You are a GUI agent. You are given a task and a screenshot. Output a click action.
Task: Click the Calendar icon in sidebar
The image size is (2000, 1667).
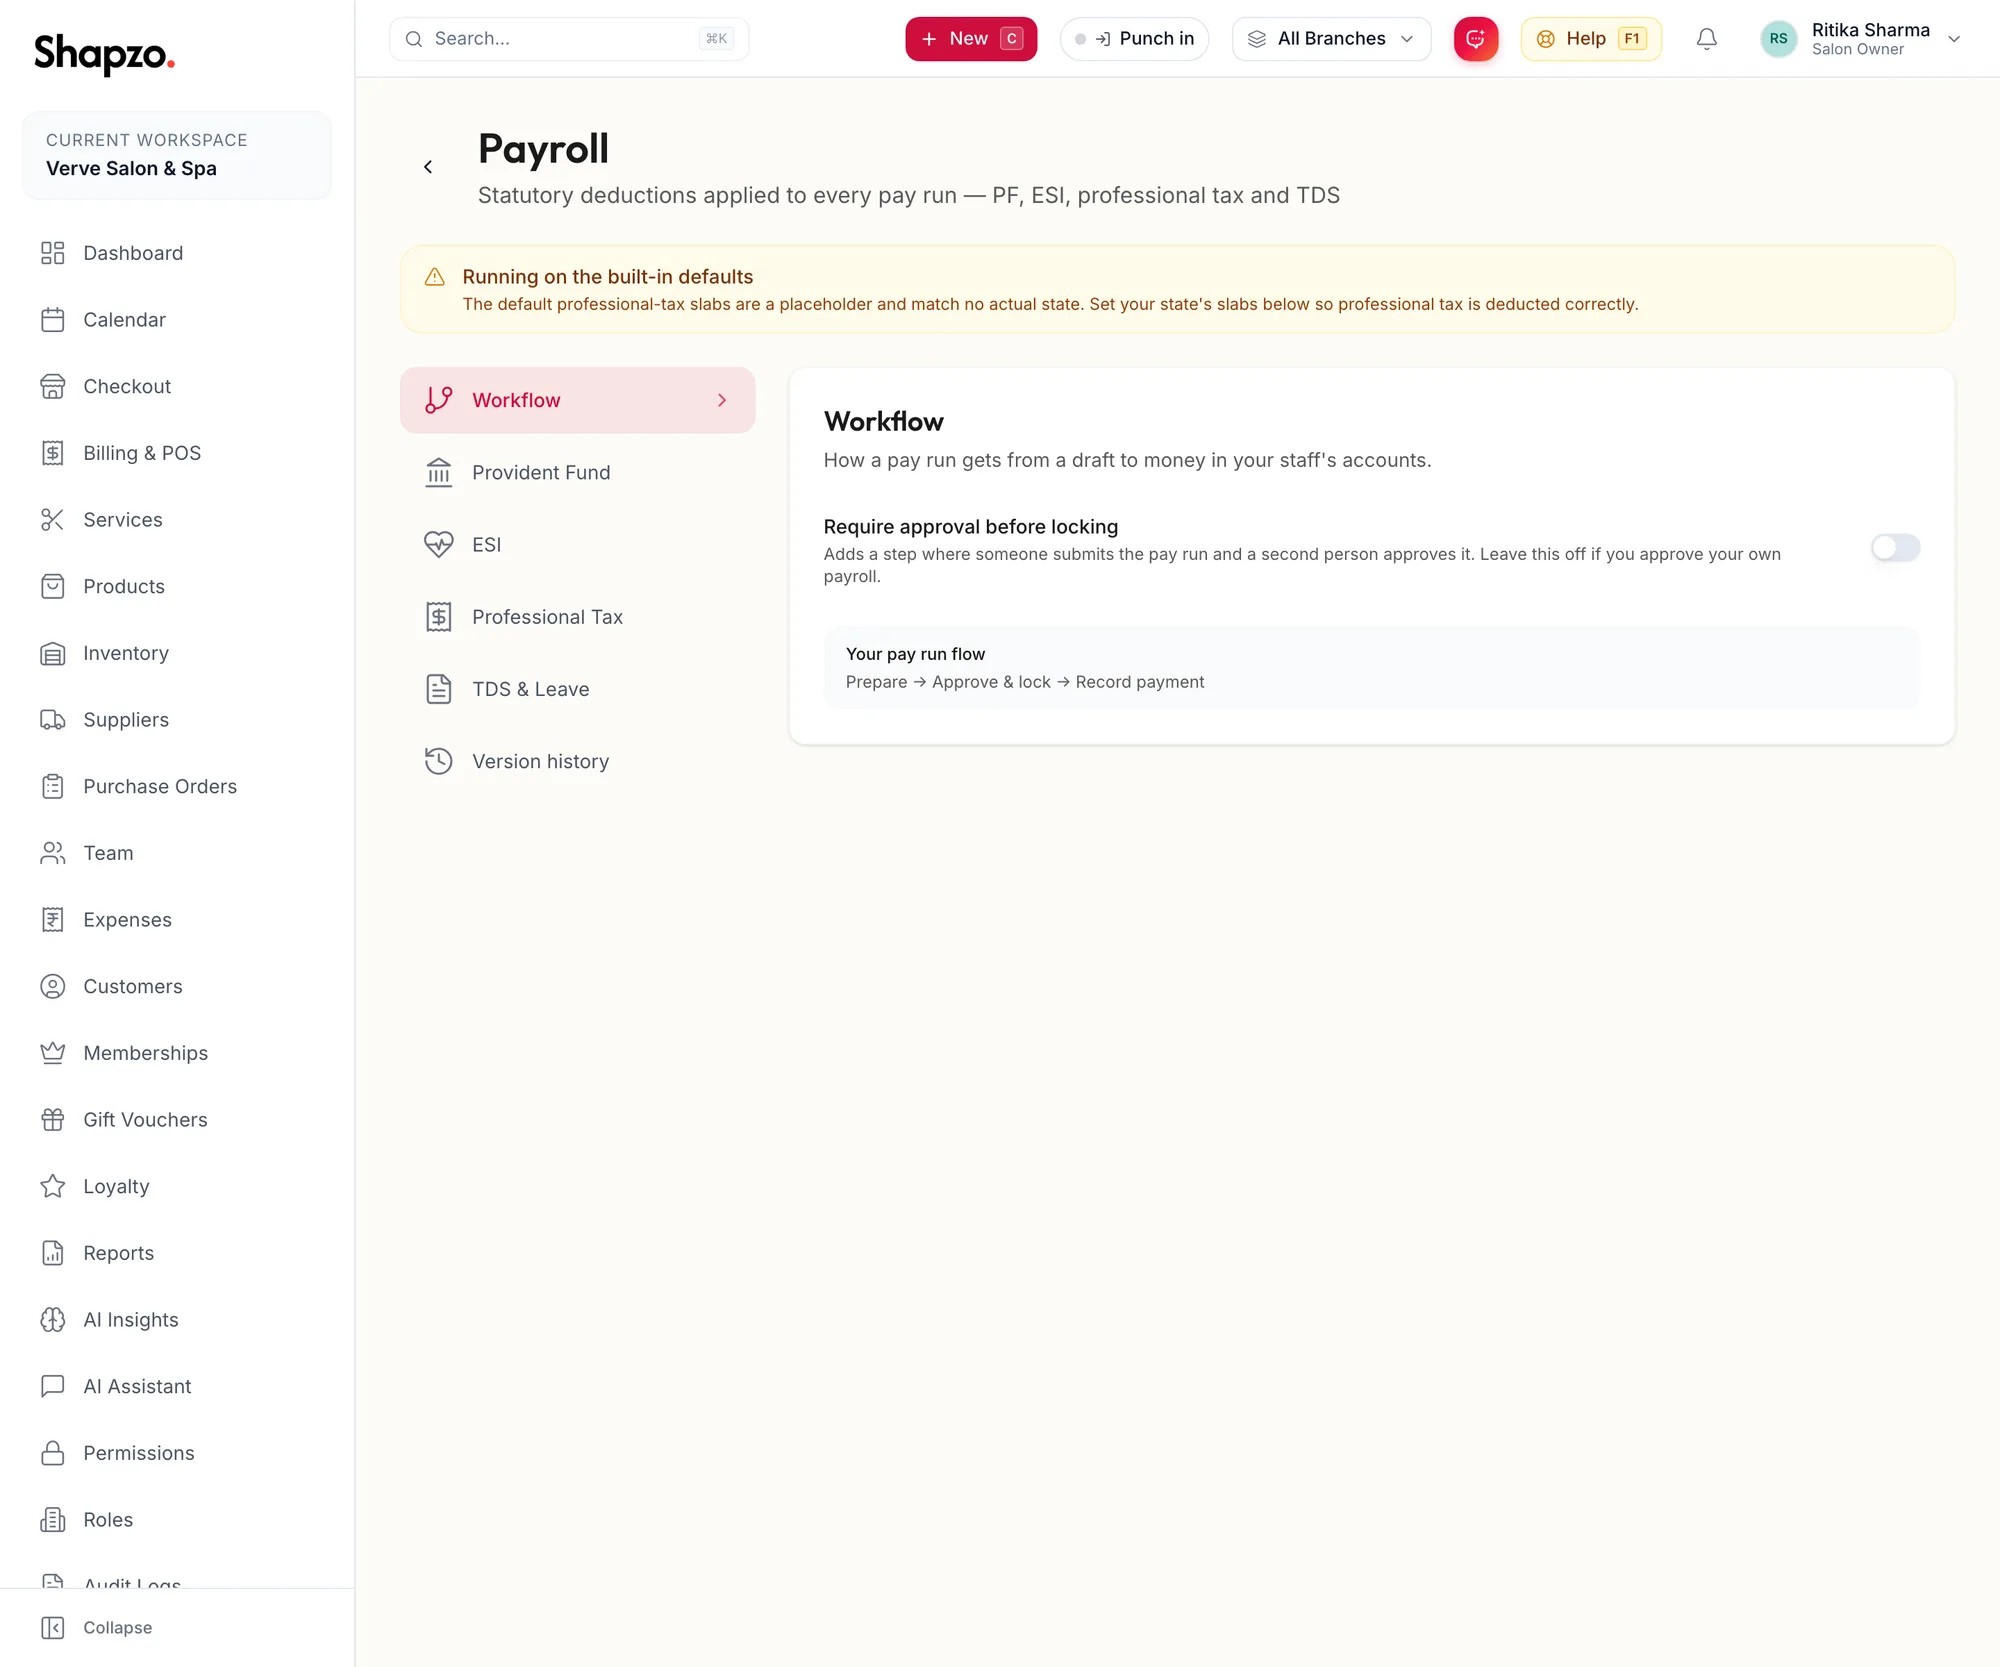[x=53, y=320]
